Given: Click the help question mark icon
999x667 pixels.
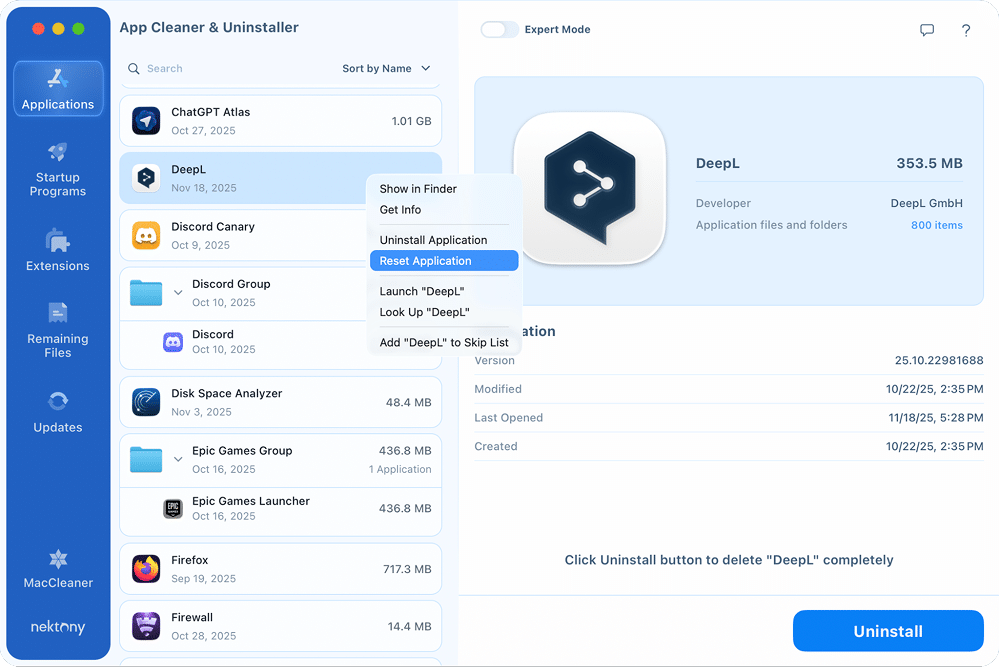Looking at the screenshot, I should (965, 30).
